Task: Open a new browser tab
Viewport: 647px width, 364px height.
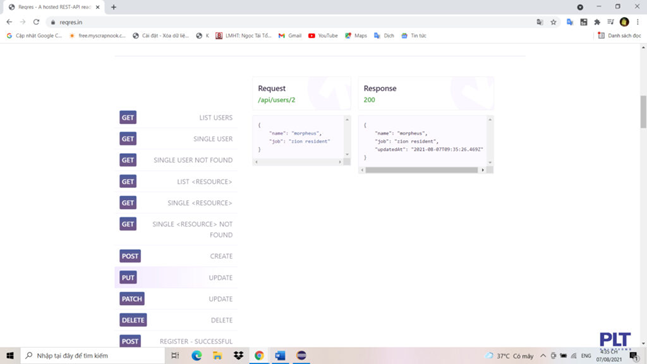Action: click(113, 7)
